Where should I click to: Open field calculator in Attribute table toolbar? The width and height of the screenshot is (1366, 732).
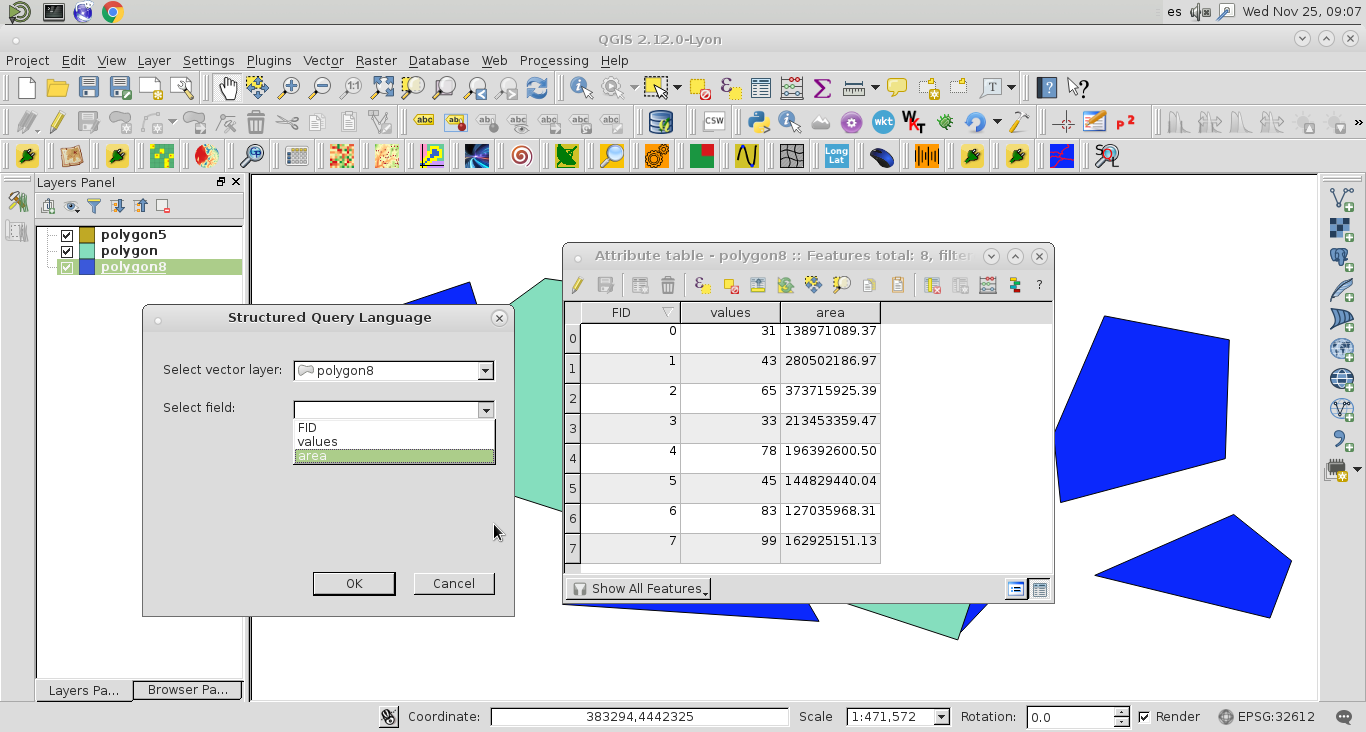tap(988, 285)
